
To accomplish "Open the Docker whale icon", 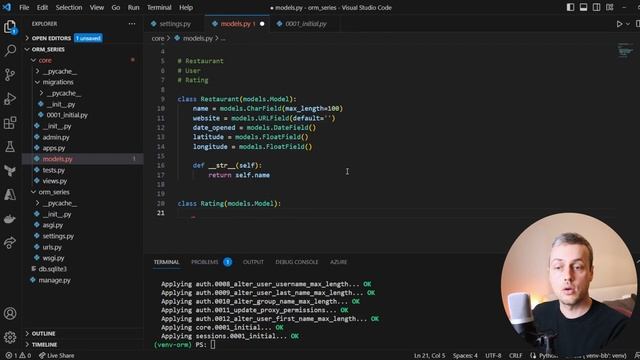I will click(10, 219).
